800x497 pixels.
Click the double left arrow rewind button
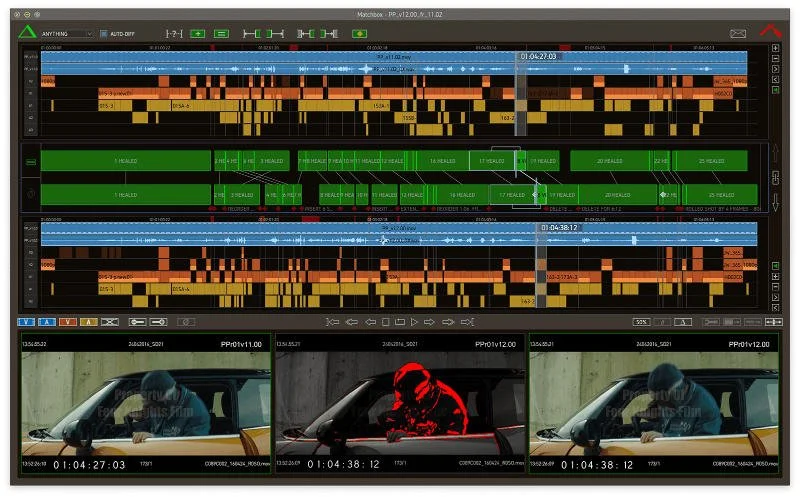[352, 322]
